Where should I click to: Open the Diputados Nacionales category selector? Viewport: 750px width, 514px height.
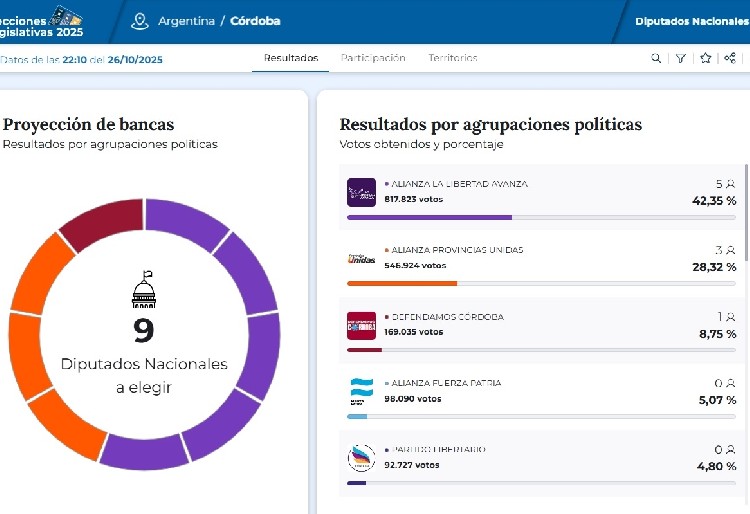(x=691, y=21)
